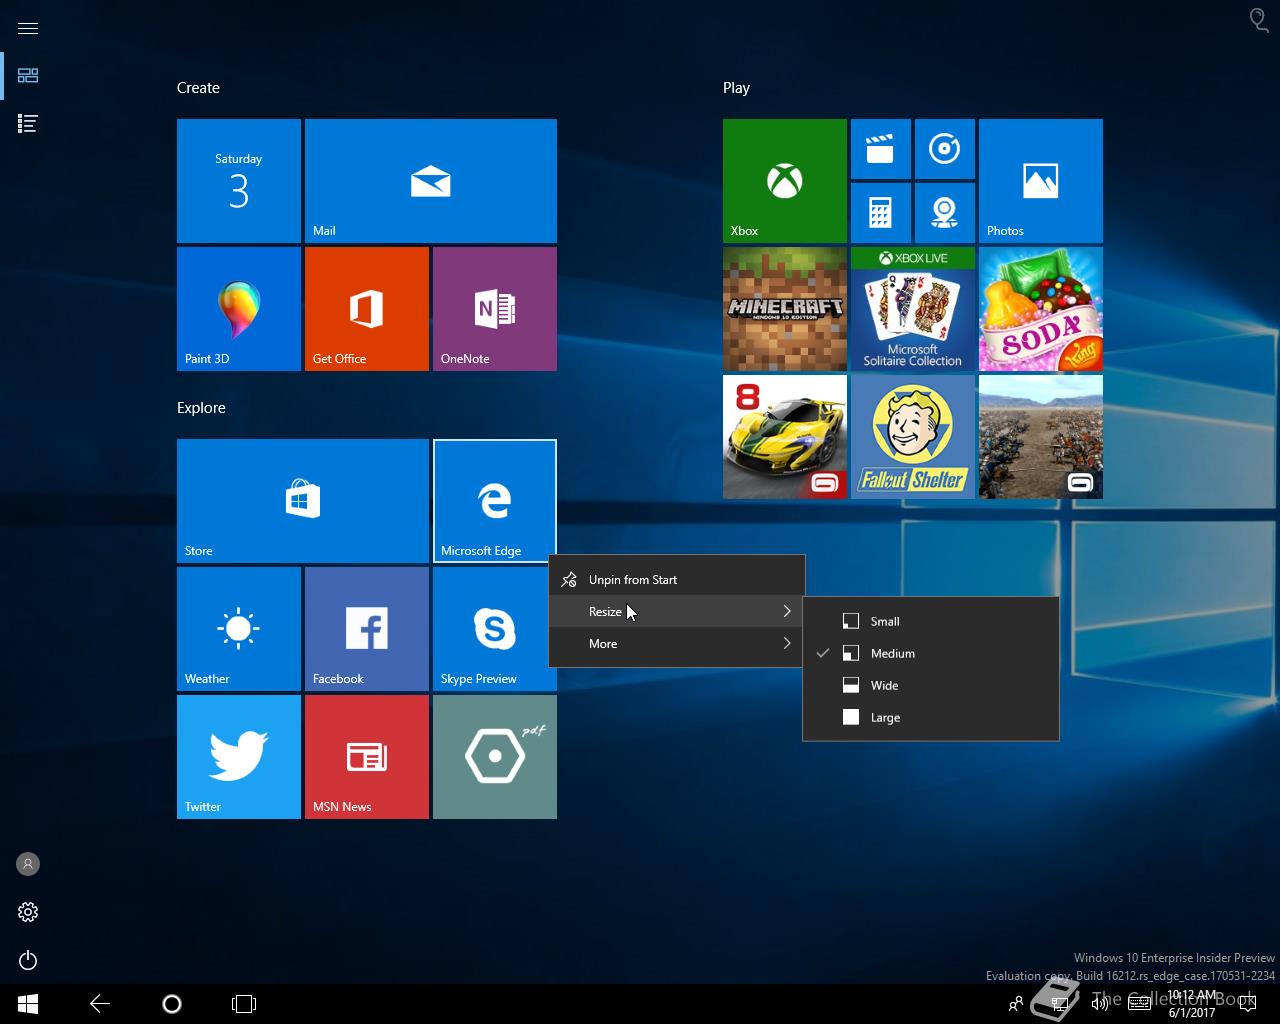Choose Unpin from Start
The width and height of the screenshot is (1280, 1024).
point(677,579)
